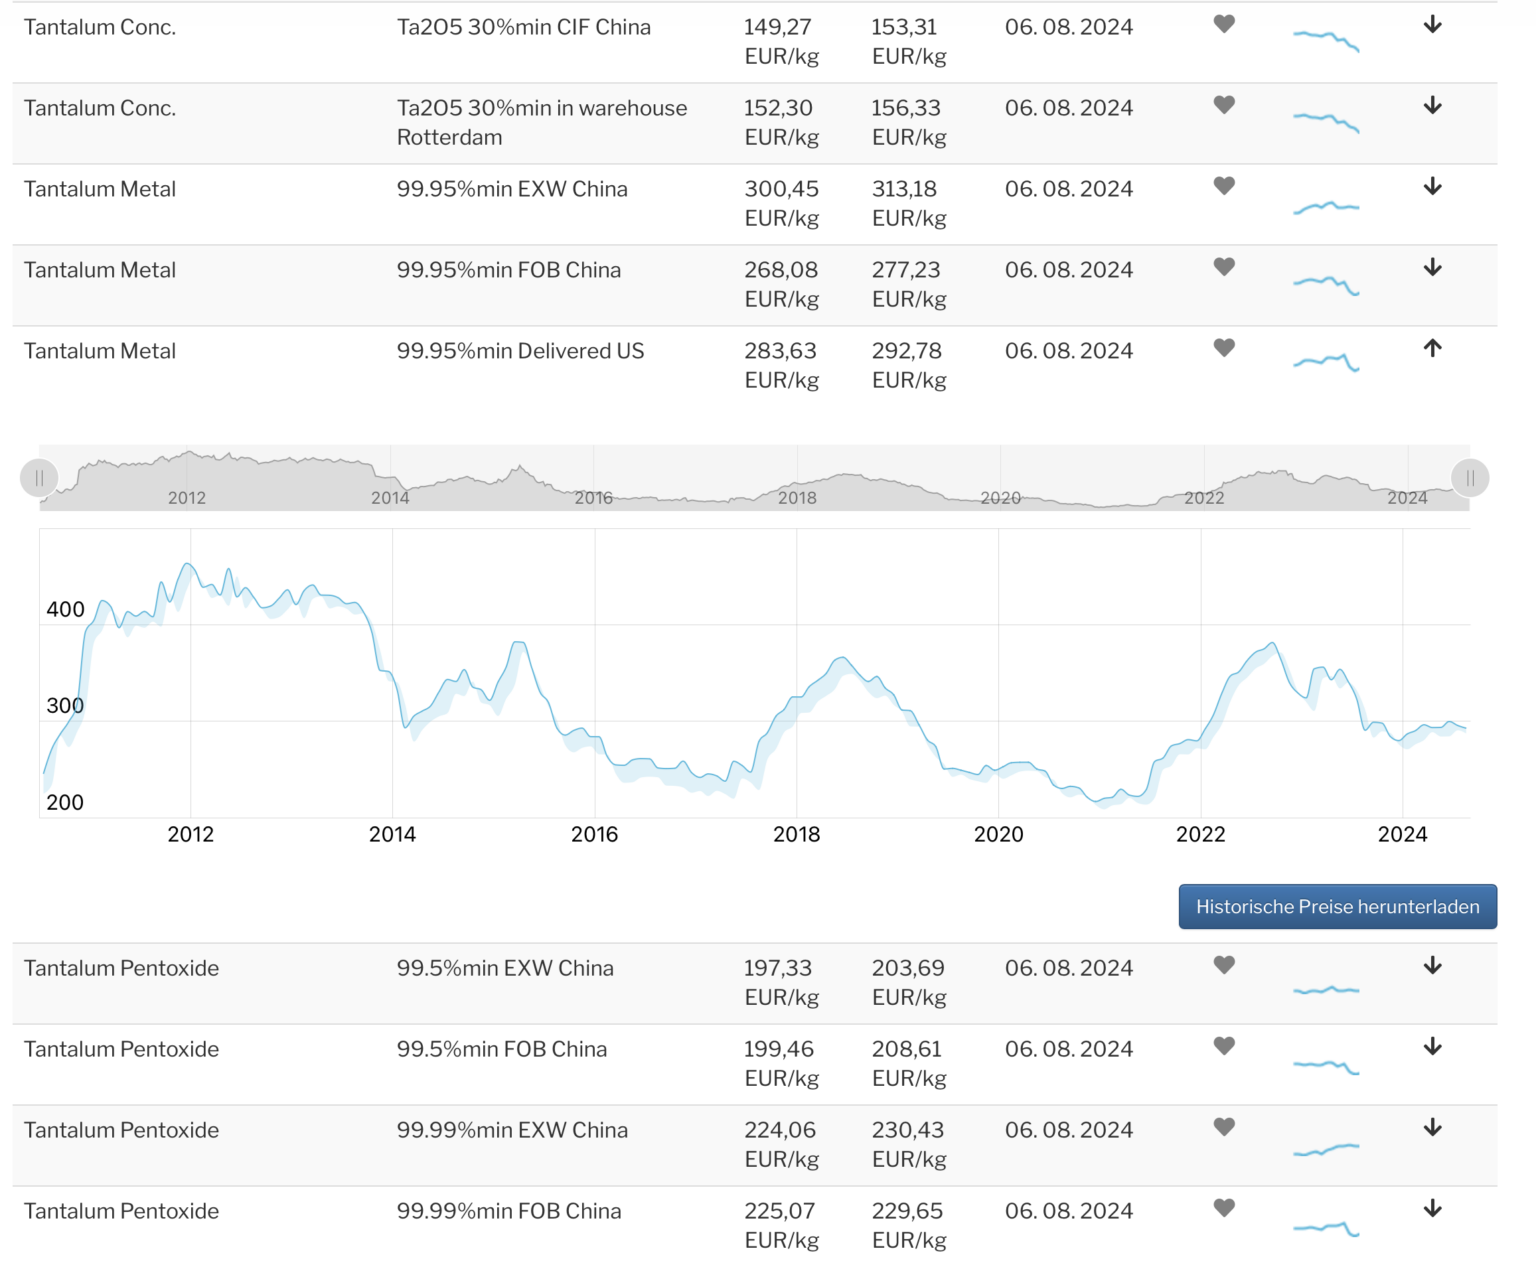Click right handle of chart range selector
Screen dimensions: 1536x1265
tap(1470, 478)
